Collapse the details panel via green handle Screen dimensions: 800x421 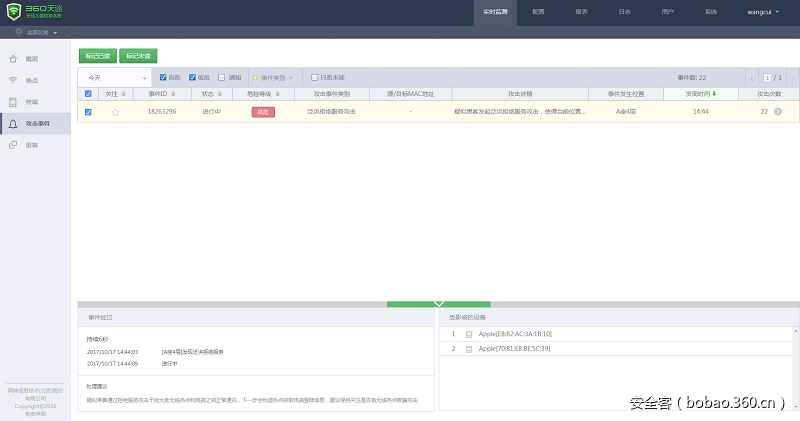click(438, 303)
